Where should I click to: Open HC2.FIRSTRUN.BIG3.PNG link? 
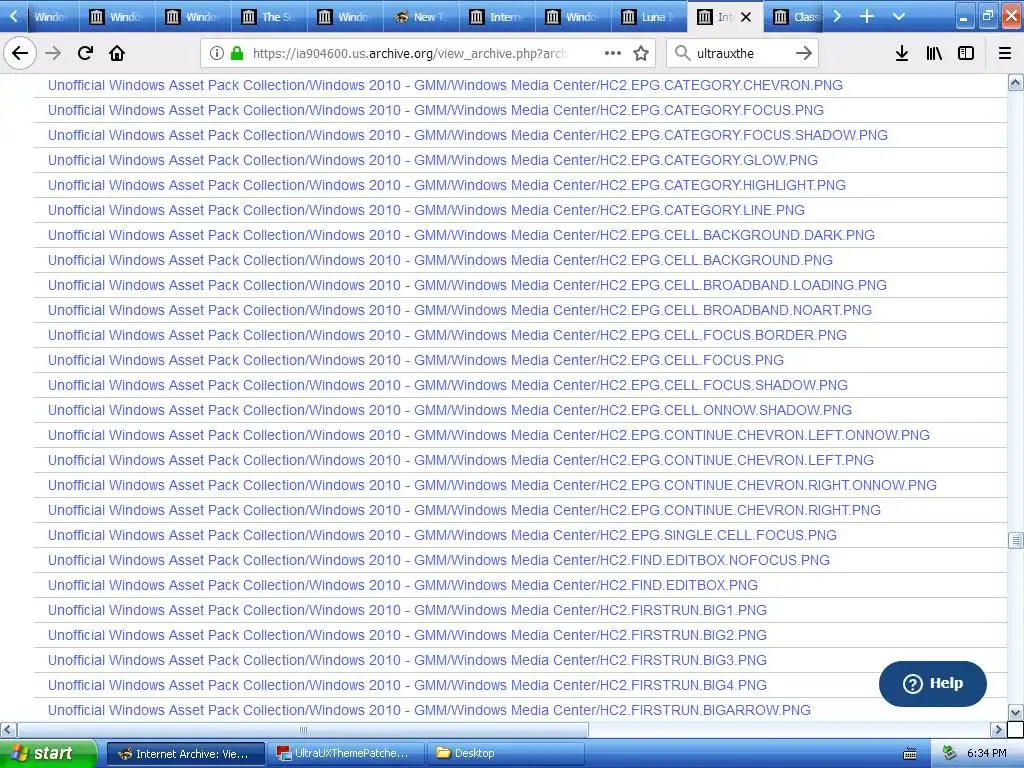(x=407, y=660)
